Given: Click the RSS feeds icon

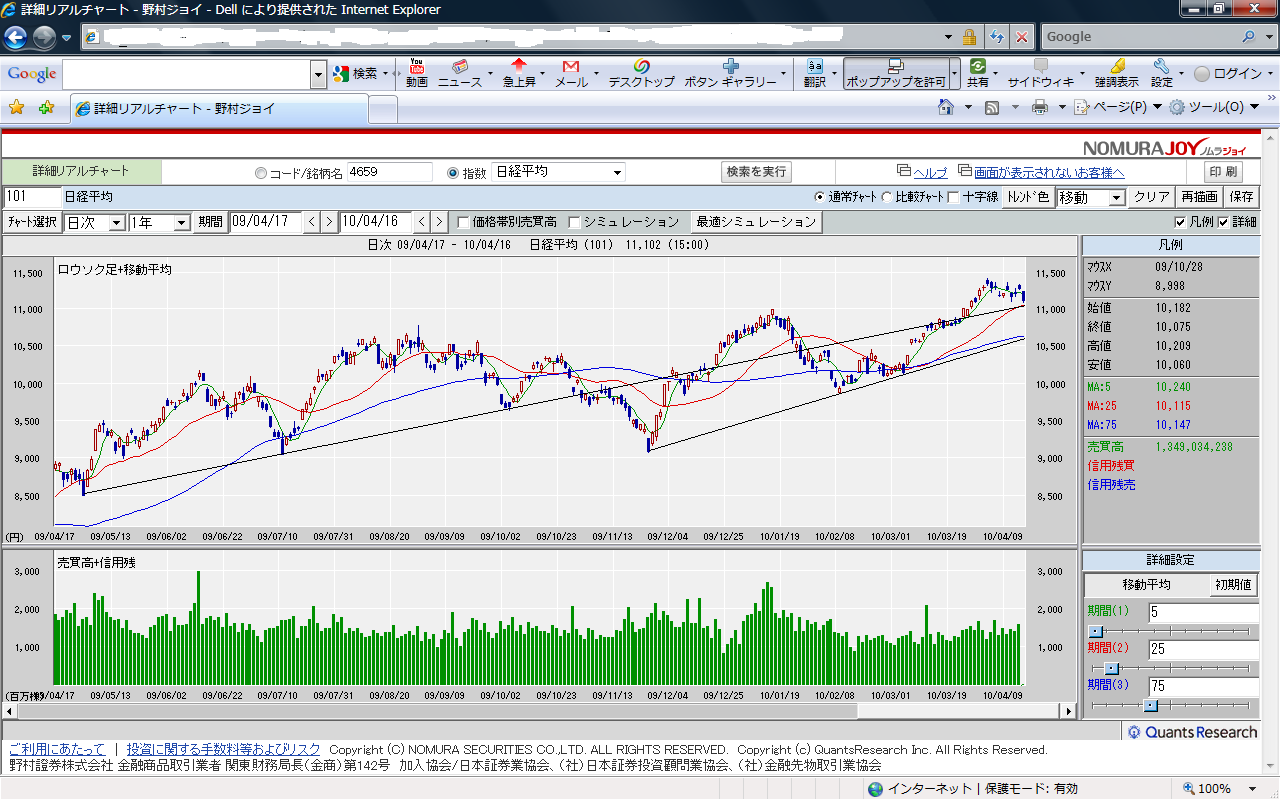Looking at the screenshot, I should pos(992,107).
